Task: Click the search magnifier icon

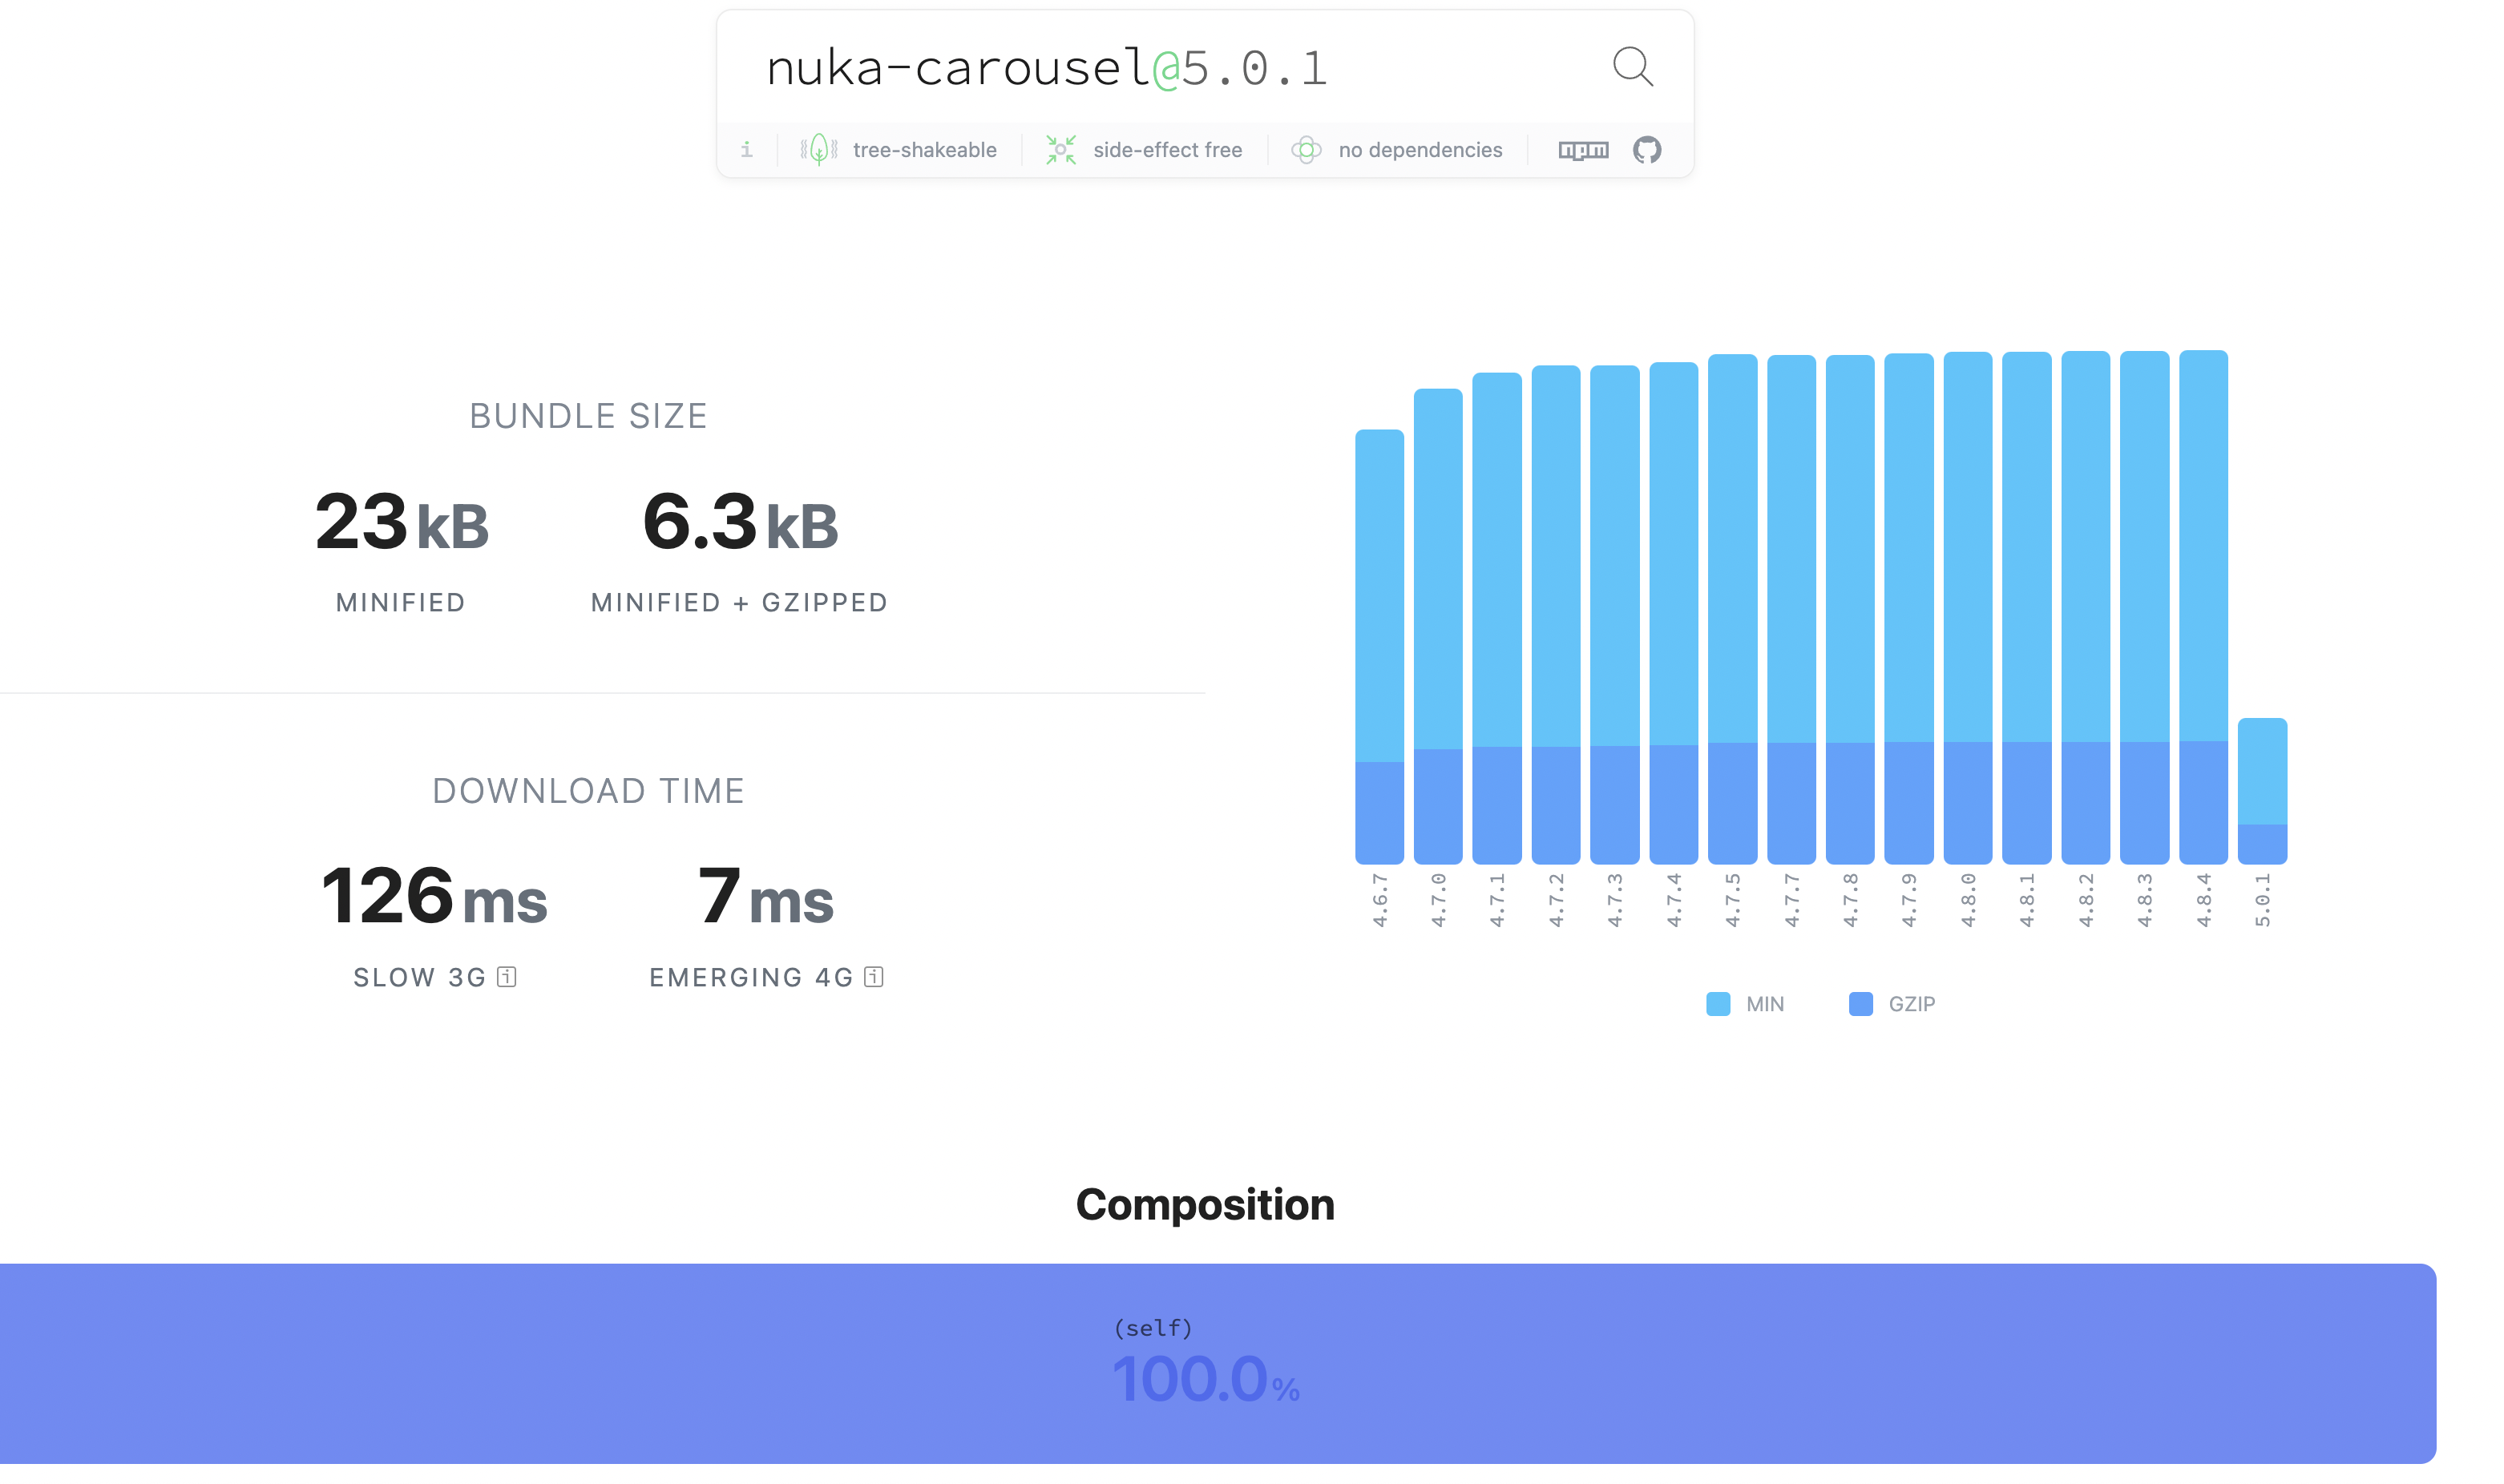Action: tap(1631, 67)
